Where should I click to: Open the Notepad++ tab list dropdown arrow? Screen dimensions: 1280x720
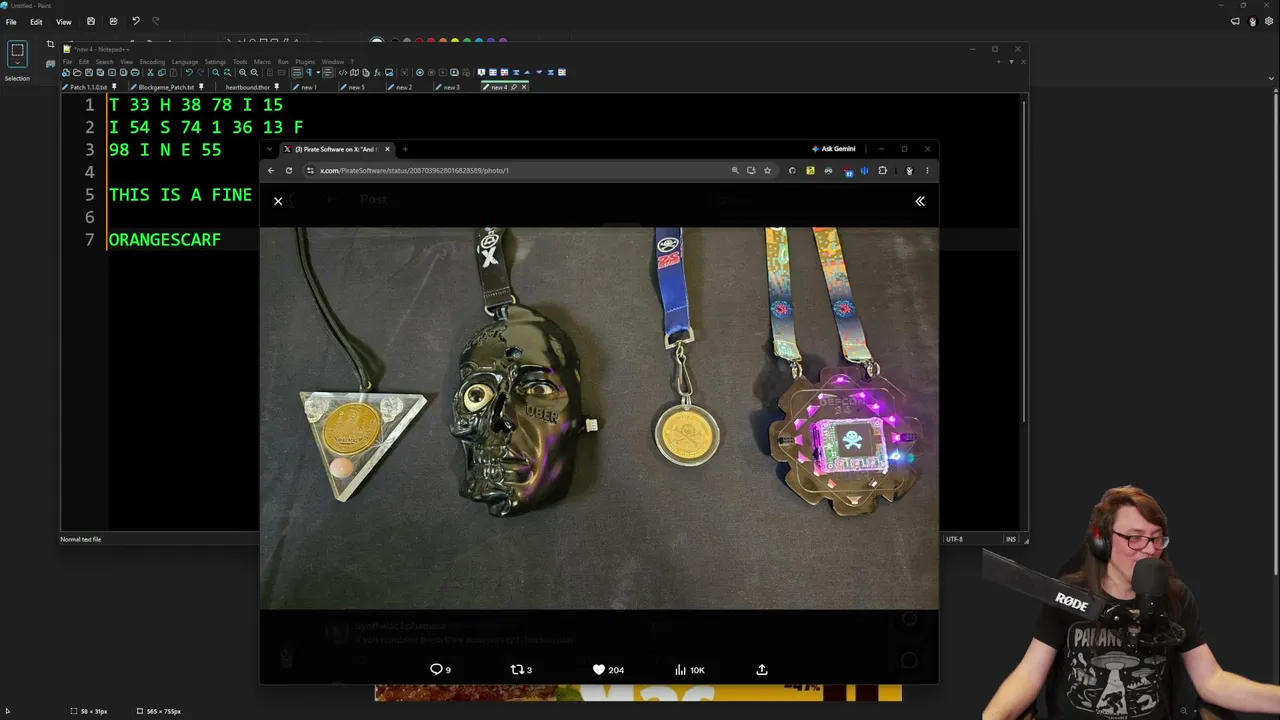pos(1011,62)
